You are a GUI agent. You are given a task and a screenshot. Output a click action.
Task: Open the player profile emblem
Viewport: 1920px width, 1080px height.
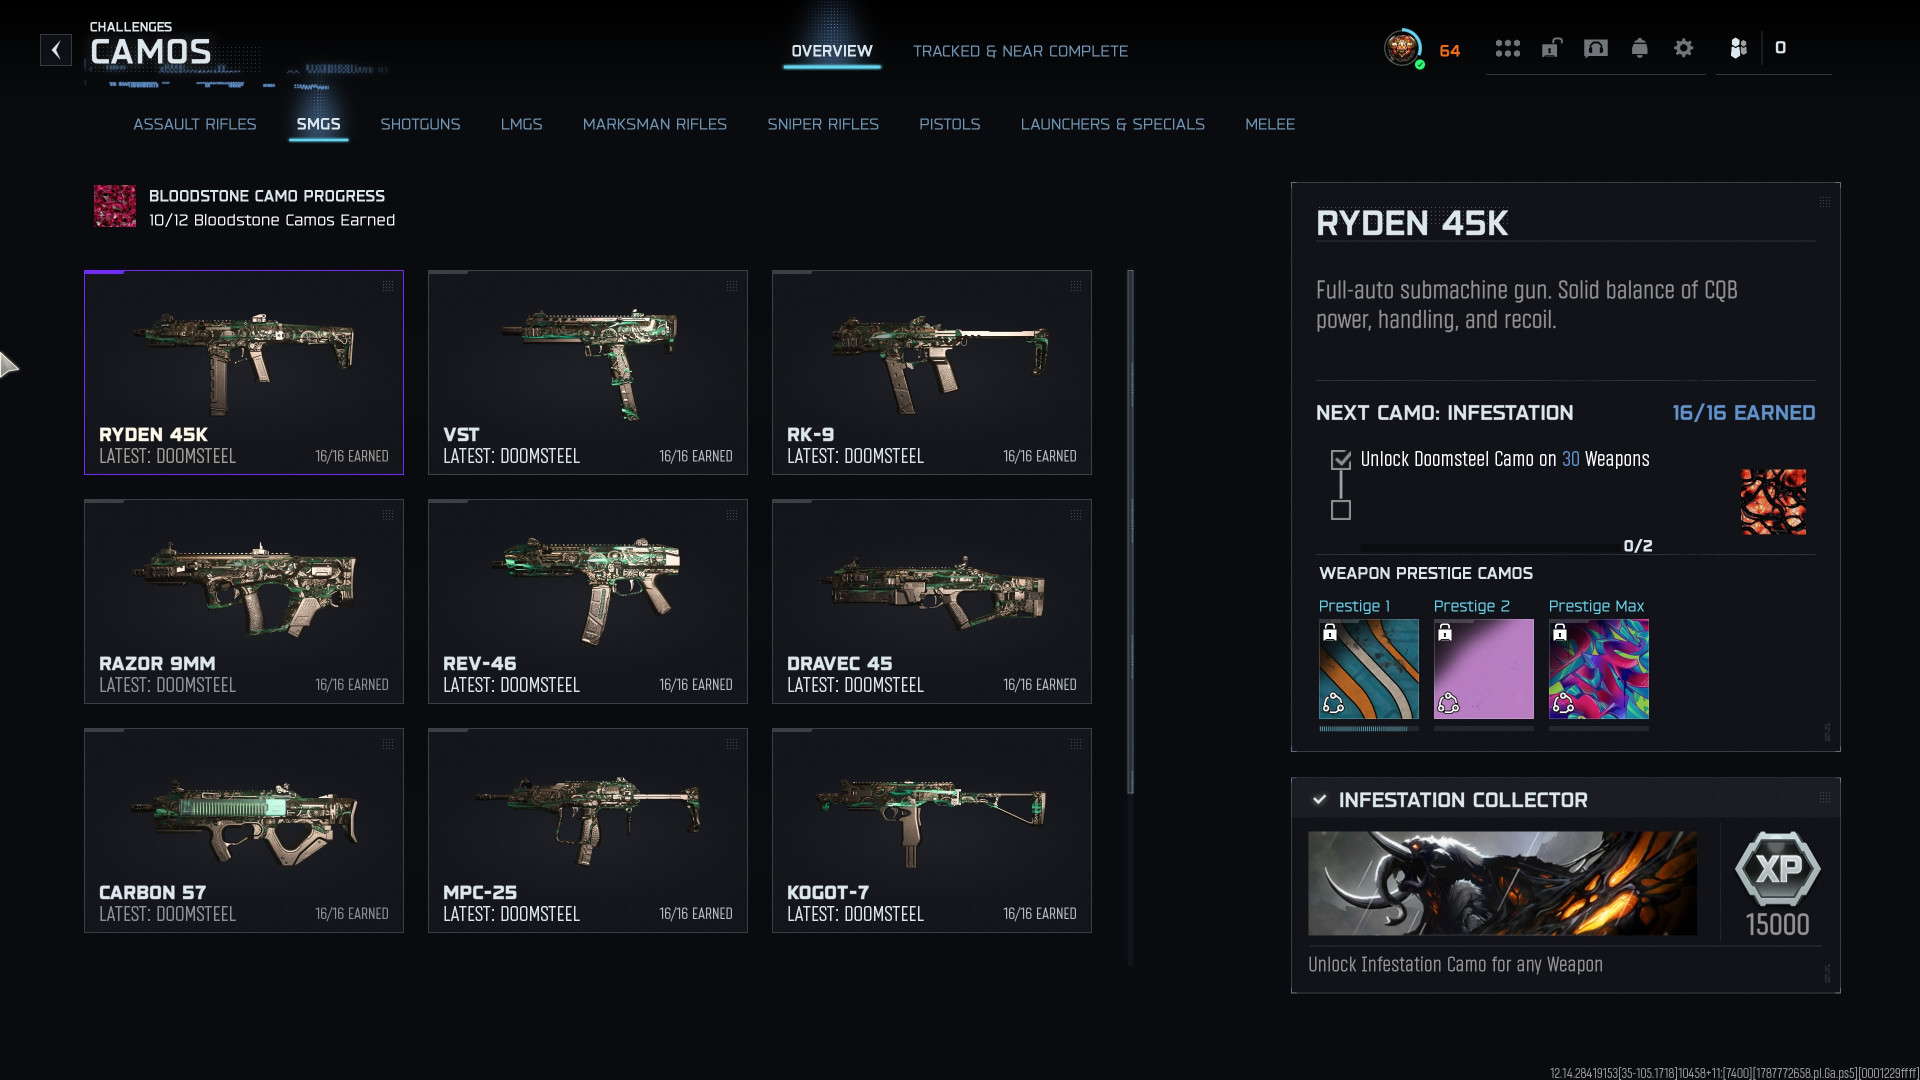tap(1403, 48)
